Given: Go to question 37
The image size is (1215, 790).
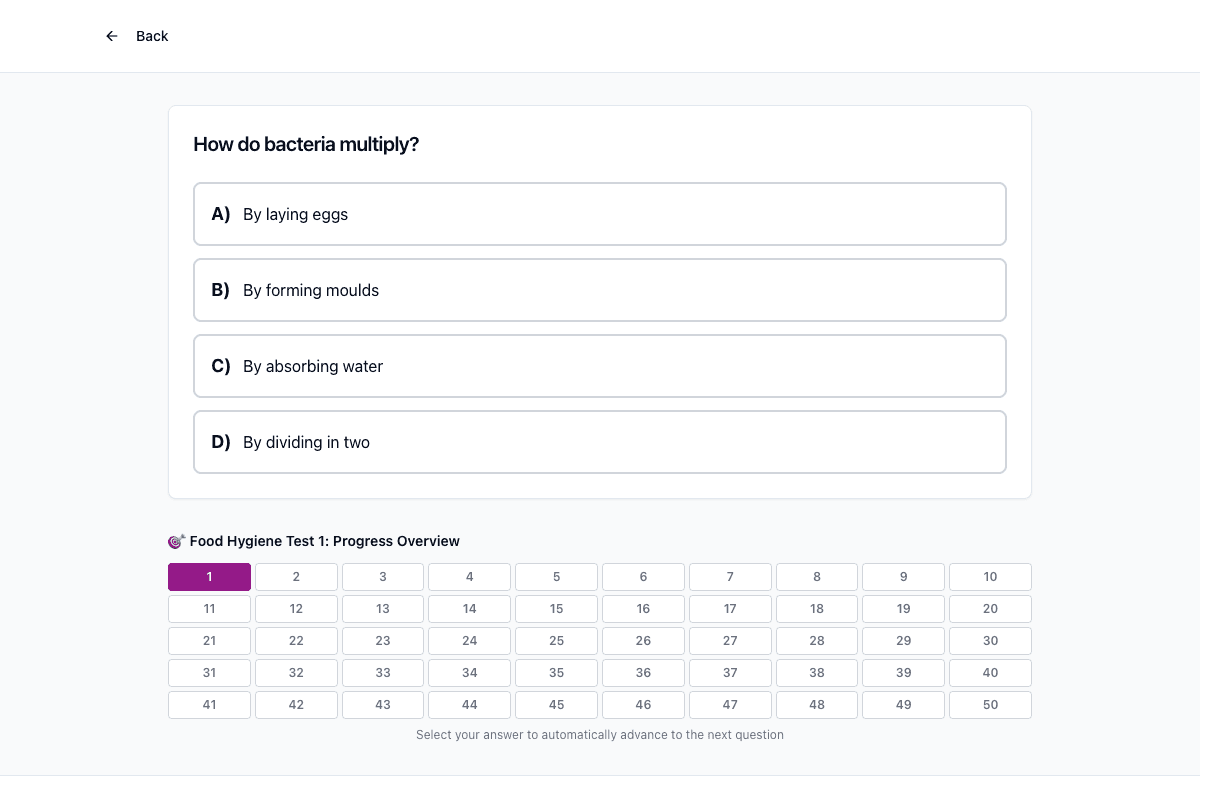Looking at the screenshot, I should [730, 673].
